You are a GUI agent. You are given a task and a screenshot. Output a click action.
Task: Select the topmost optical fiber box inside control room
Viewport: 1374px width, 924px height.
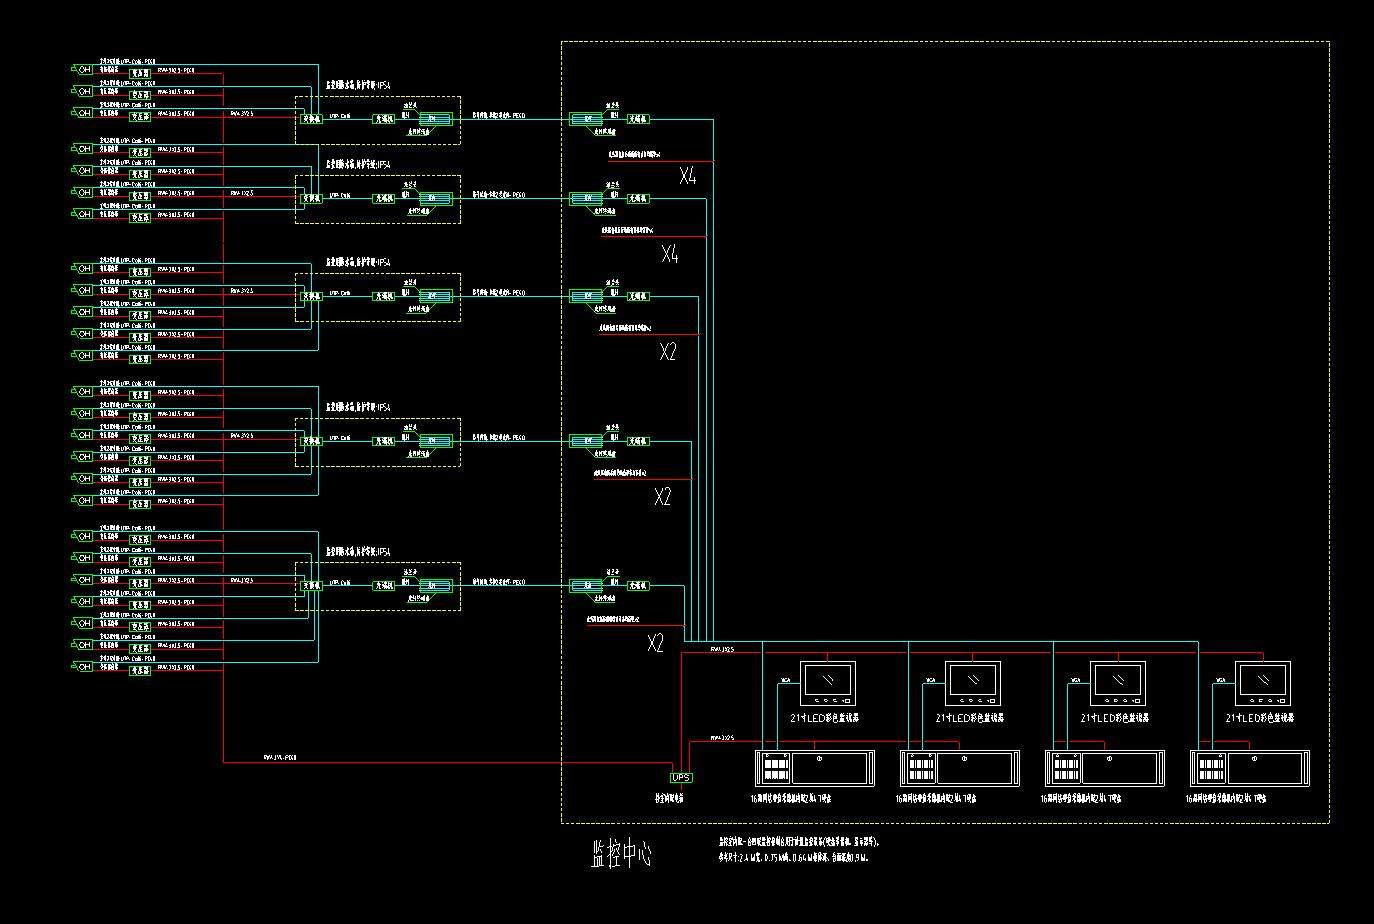pyautogui.click(x=582, y=119)
